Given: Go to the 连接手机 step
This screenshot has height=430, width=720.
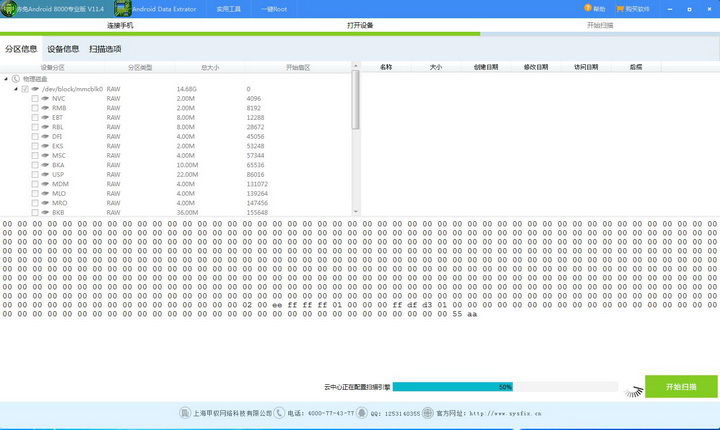Looking at the screenshot, I should 120,25.
